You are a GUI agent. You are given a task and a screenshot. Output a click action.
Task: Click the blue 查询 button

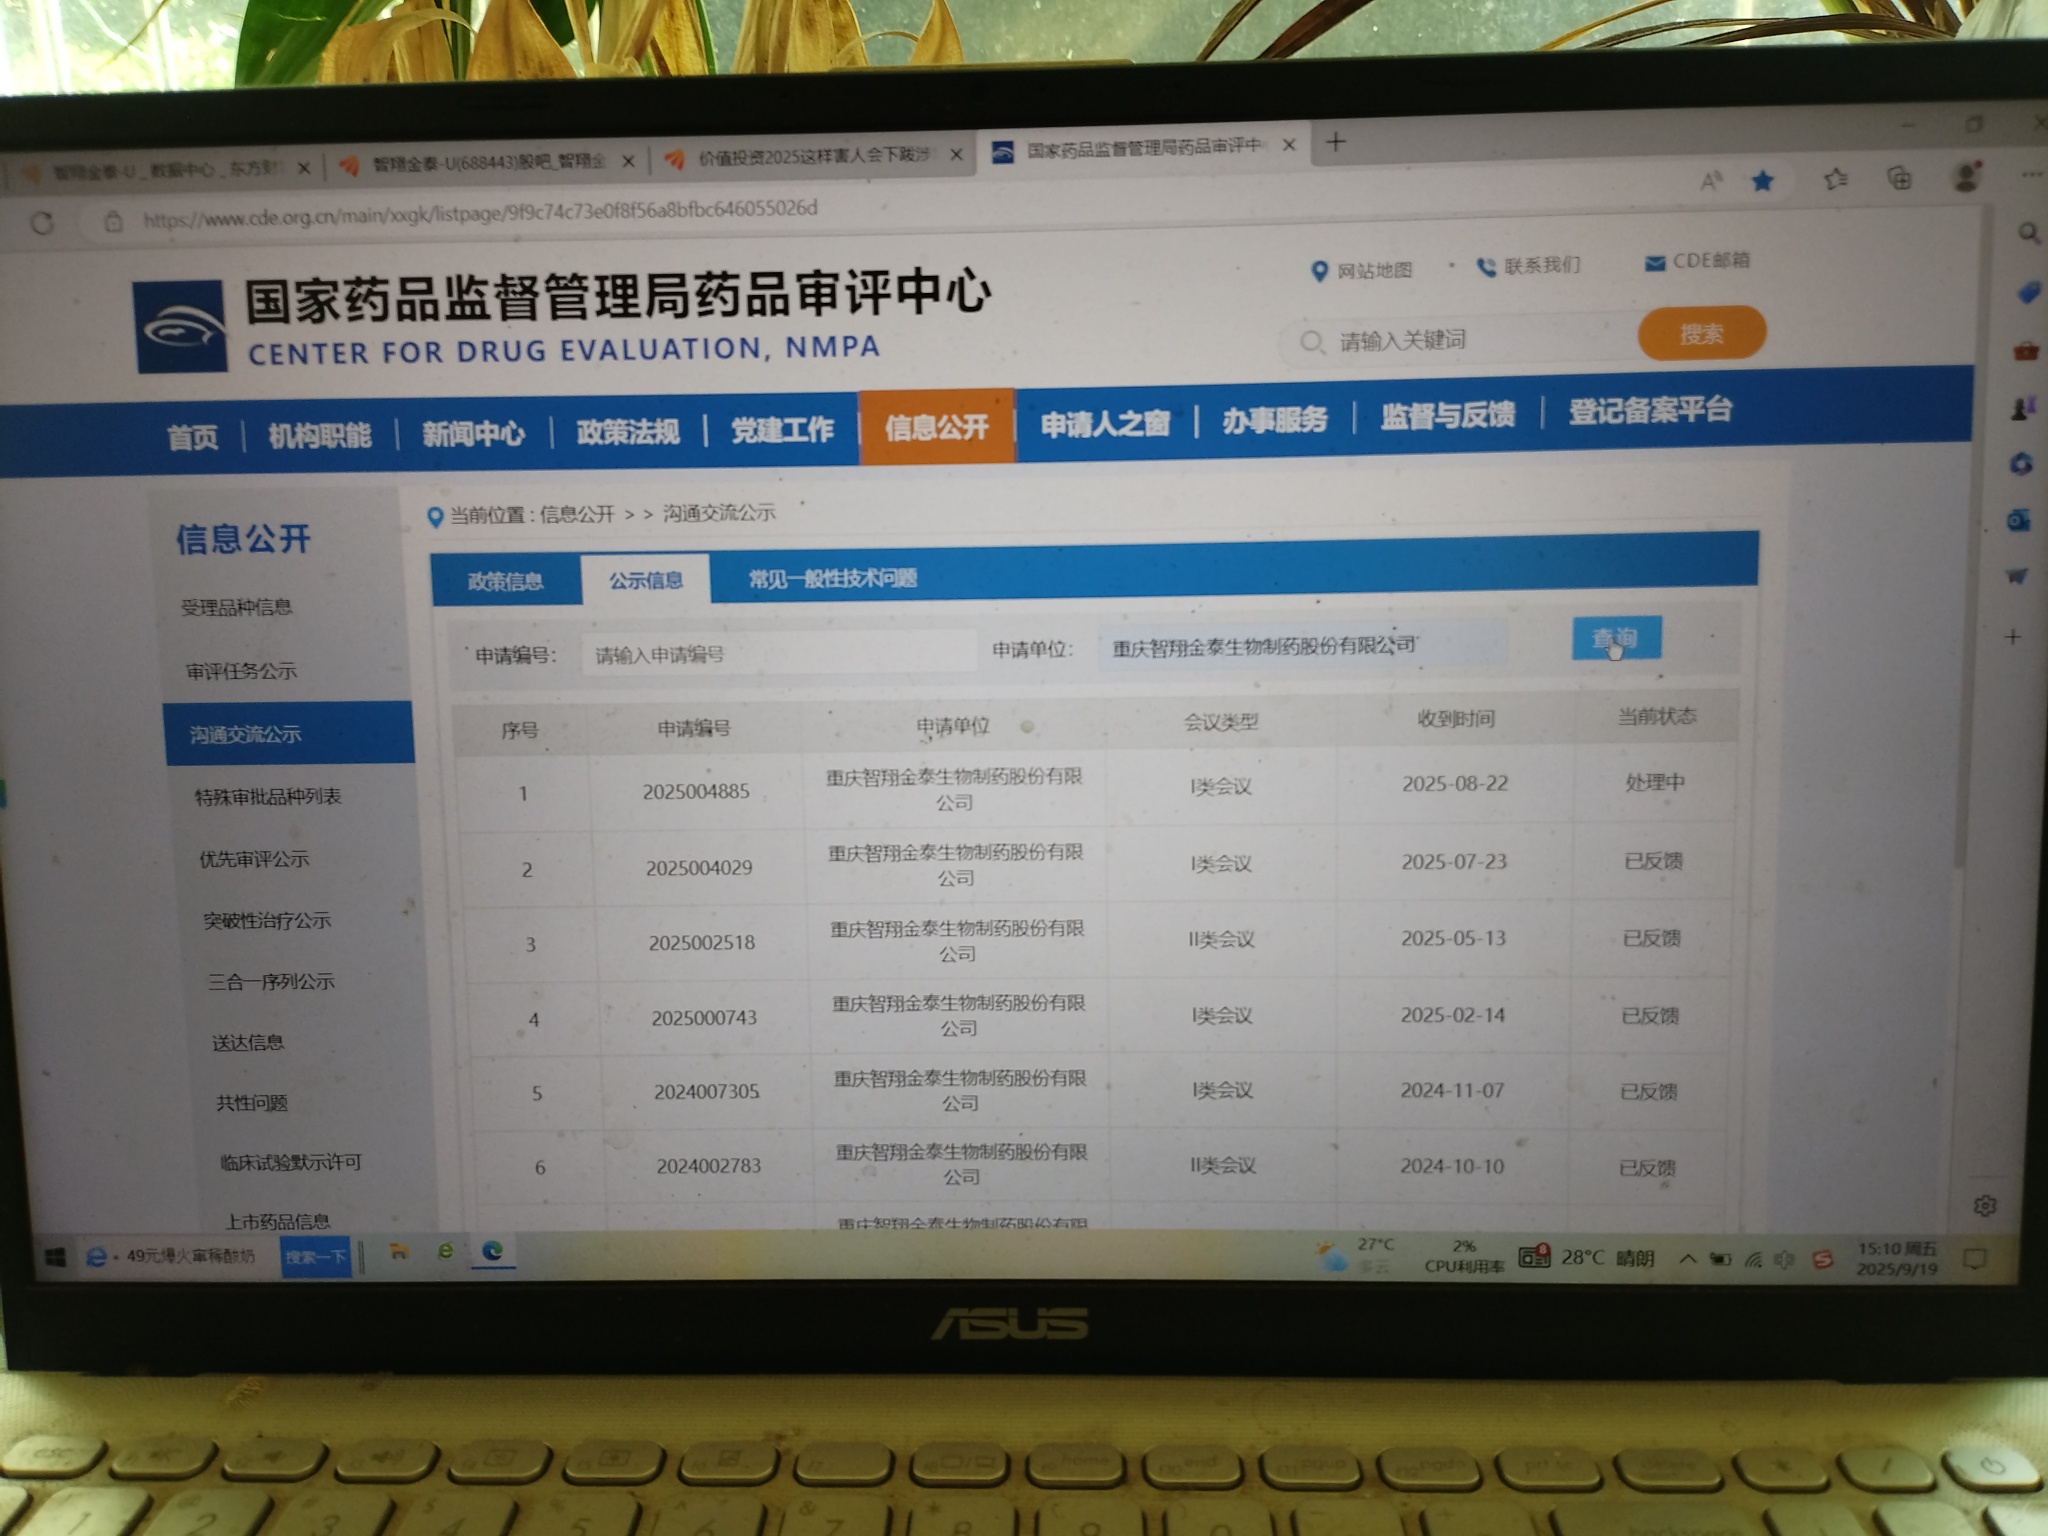(1616, 637)
